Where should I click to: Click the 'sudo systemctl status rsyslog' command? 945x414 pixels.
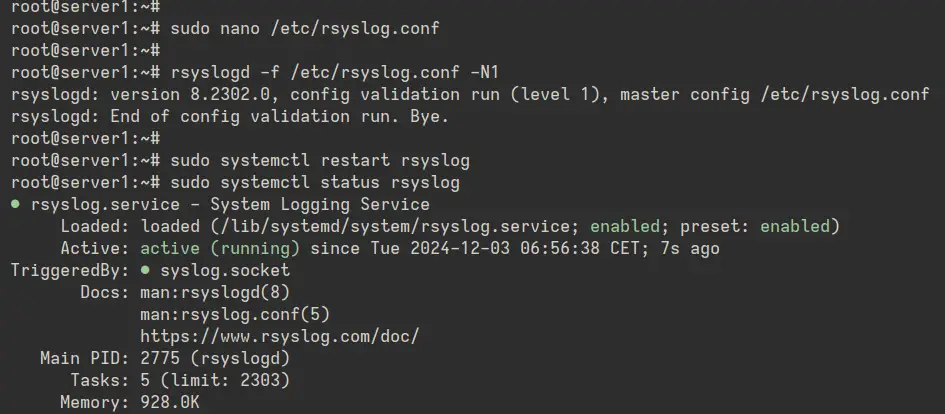pos(315,183)
